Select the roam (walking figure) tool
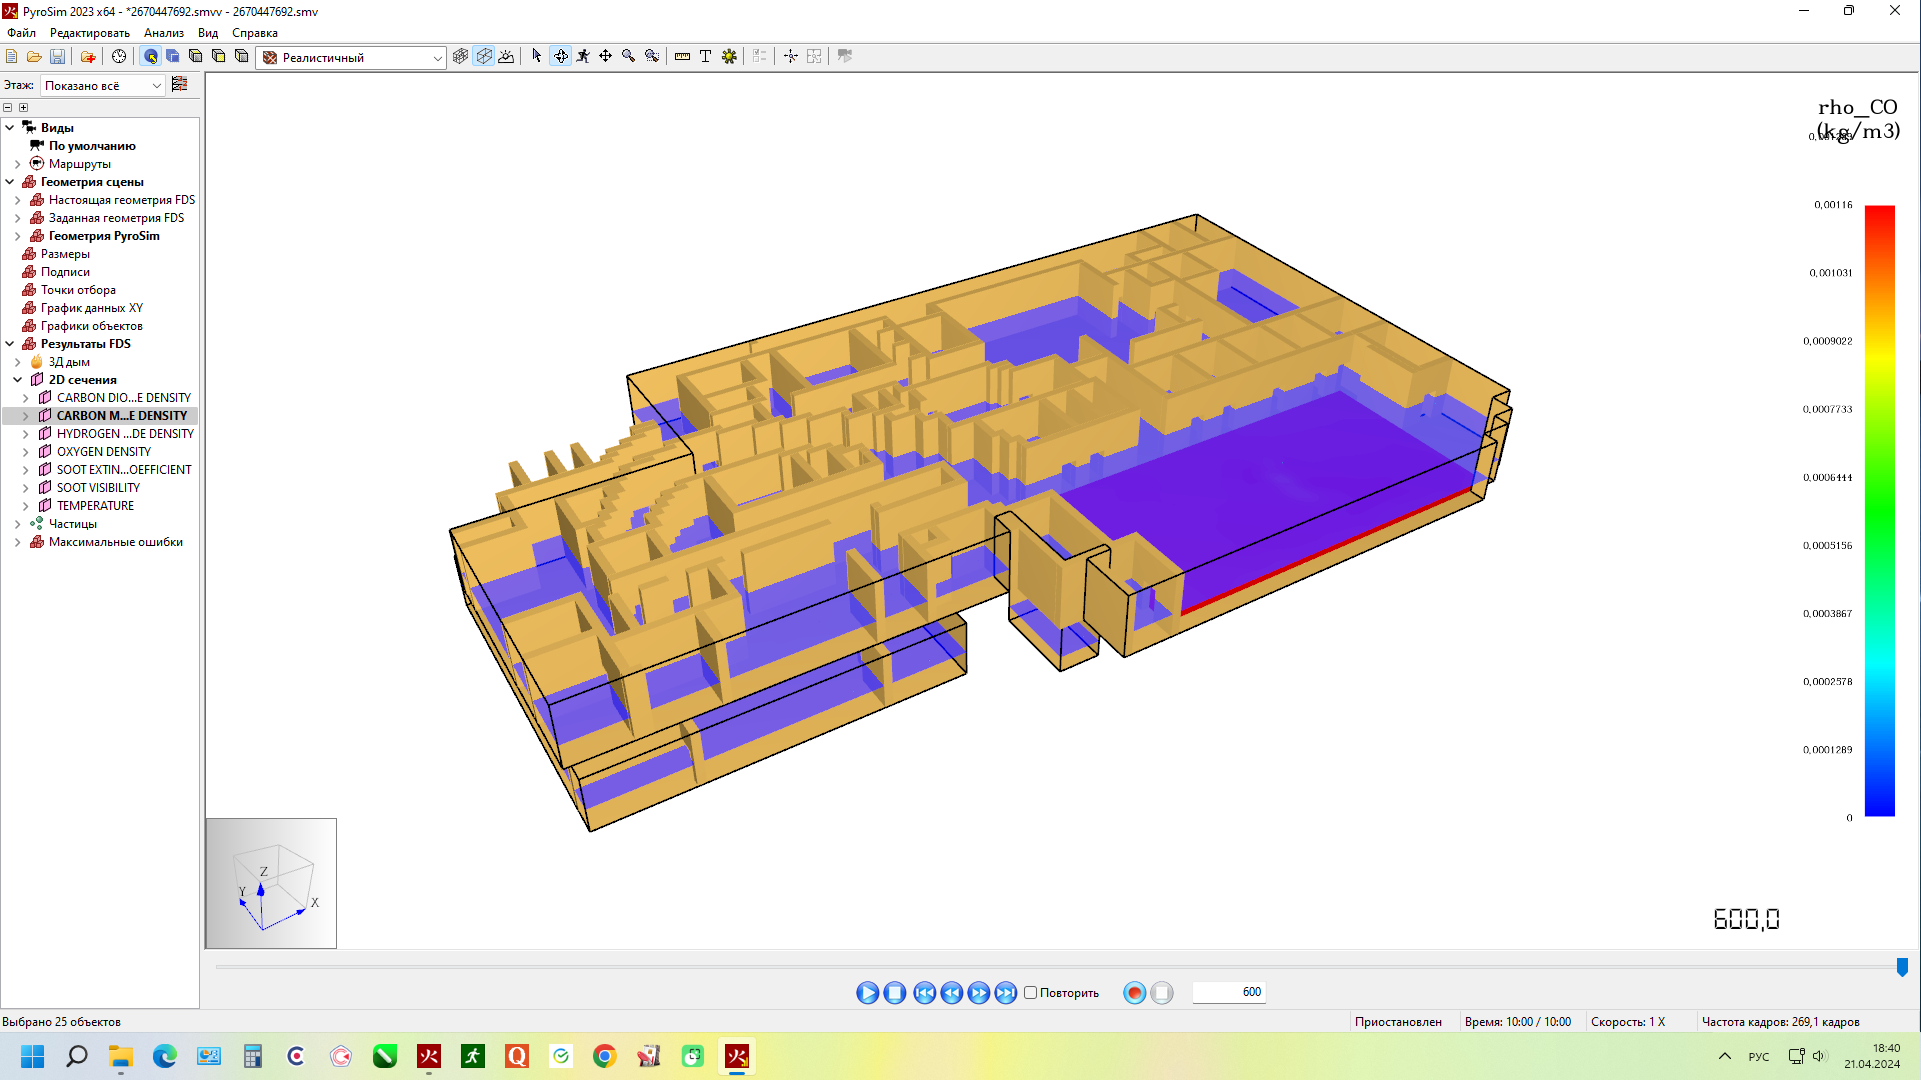The height and width of the screenshot is (1080, 1921). coord(583,57)
